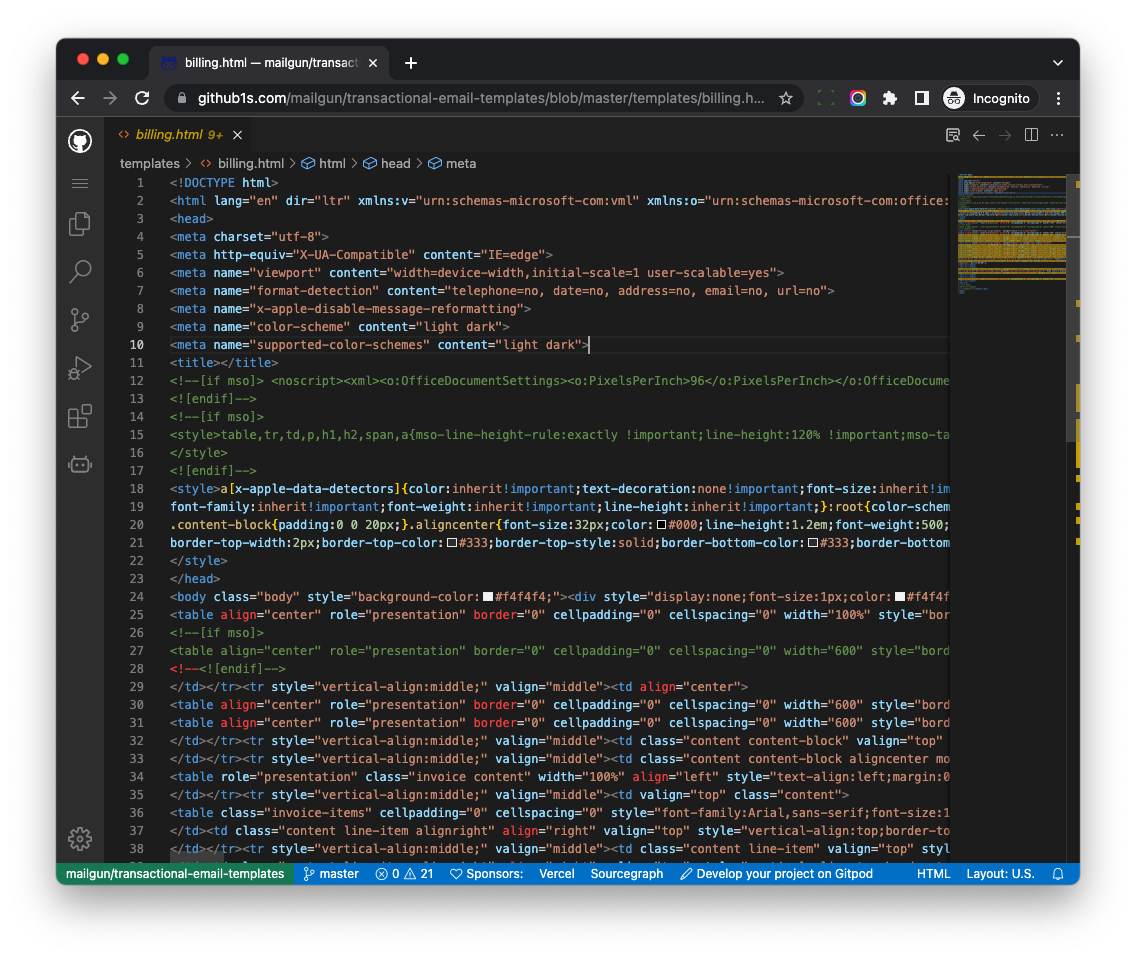
Task: Select the HTML language mode
Action: pos(933,874)
